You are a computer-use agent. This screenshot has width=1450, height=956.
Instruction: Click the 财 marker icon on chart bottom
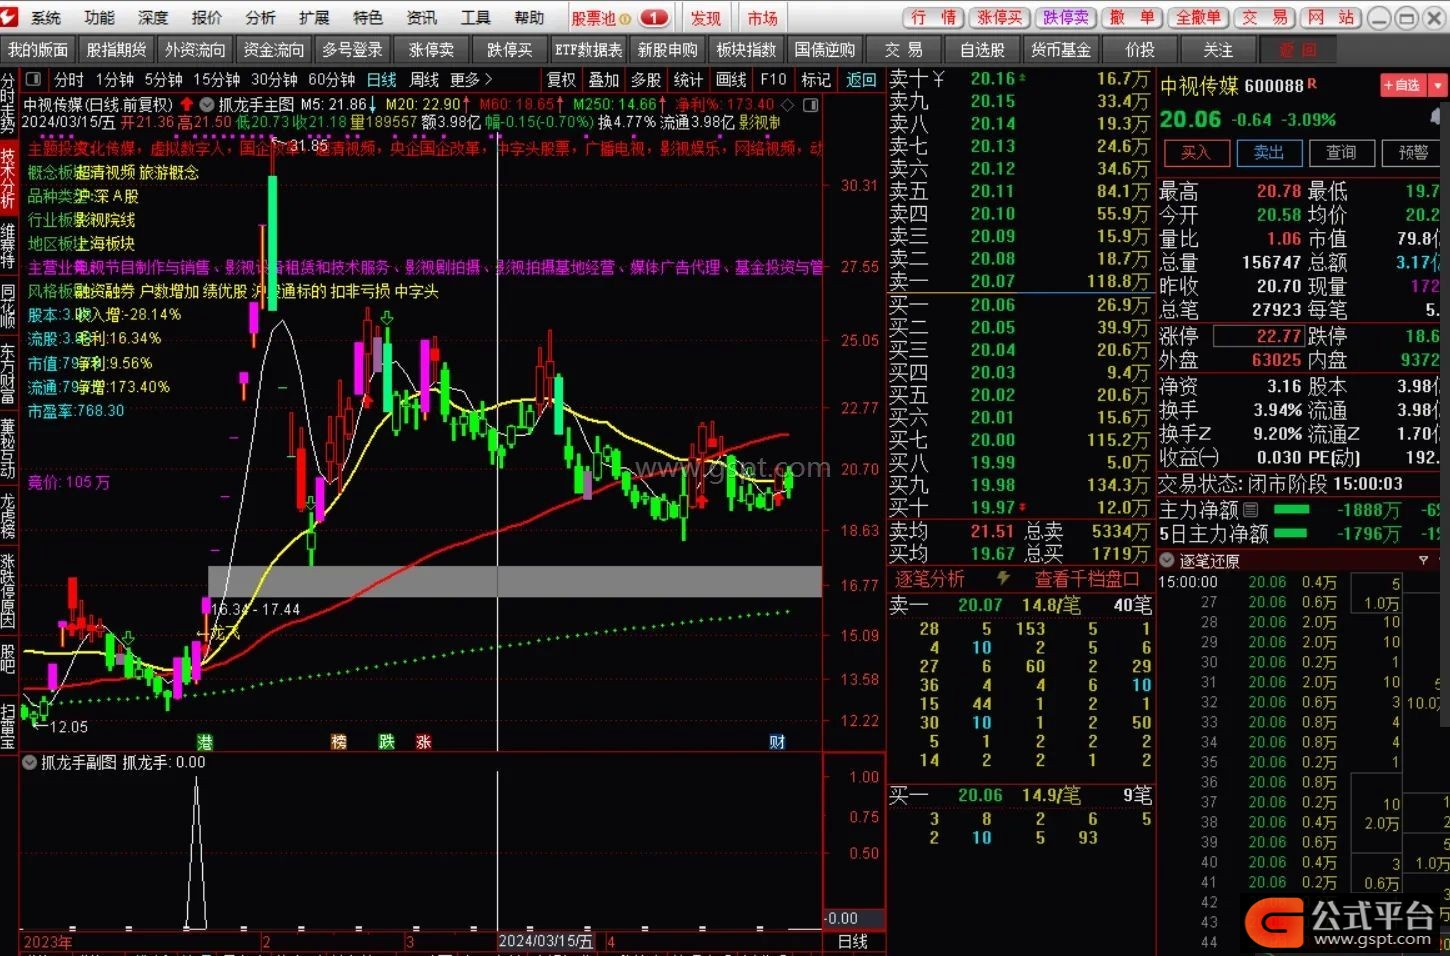click(x=777, y=742)
